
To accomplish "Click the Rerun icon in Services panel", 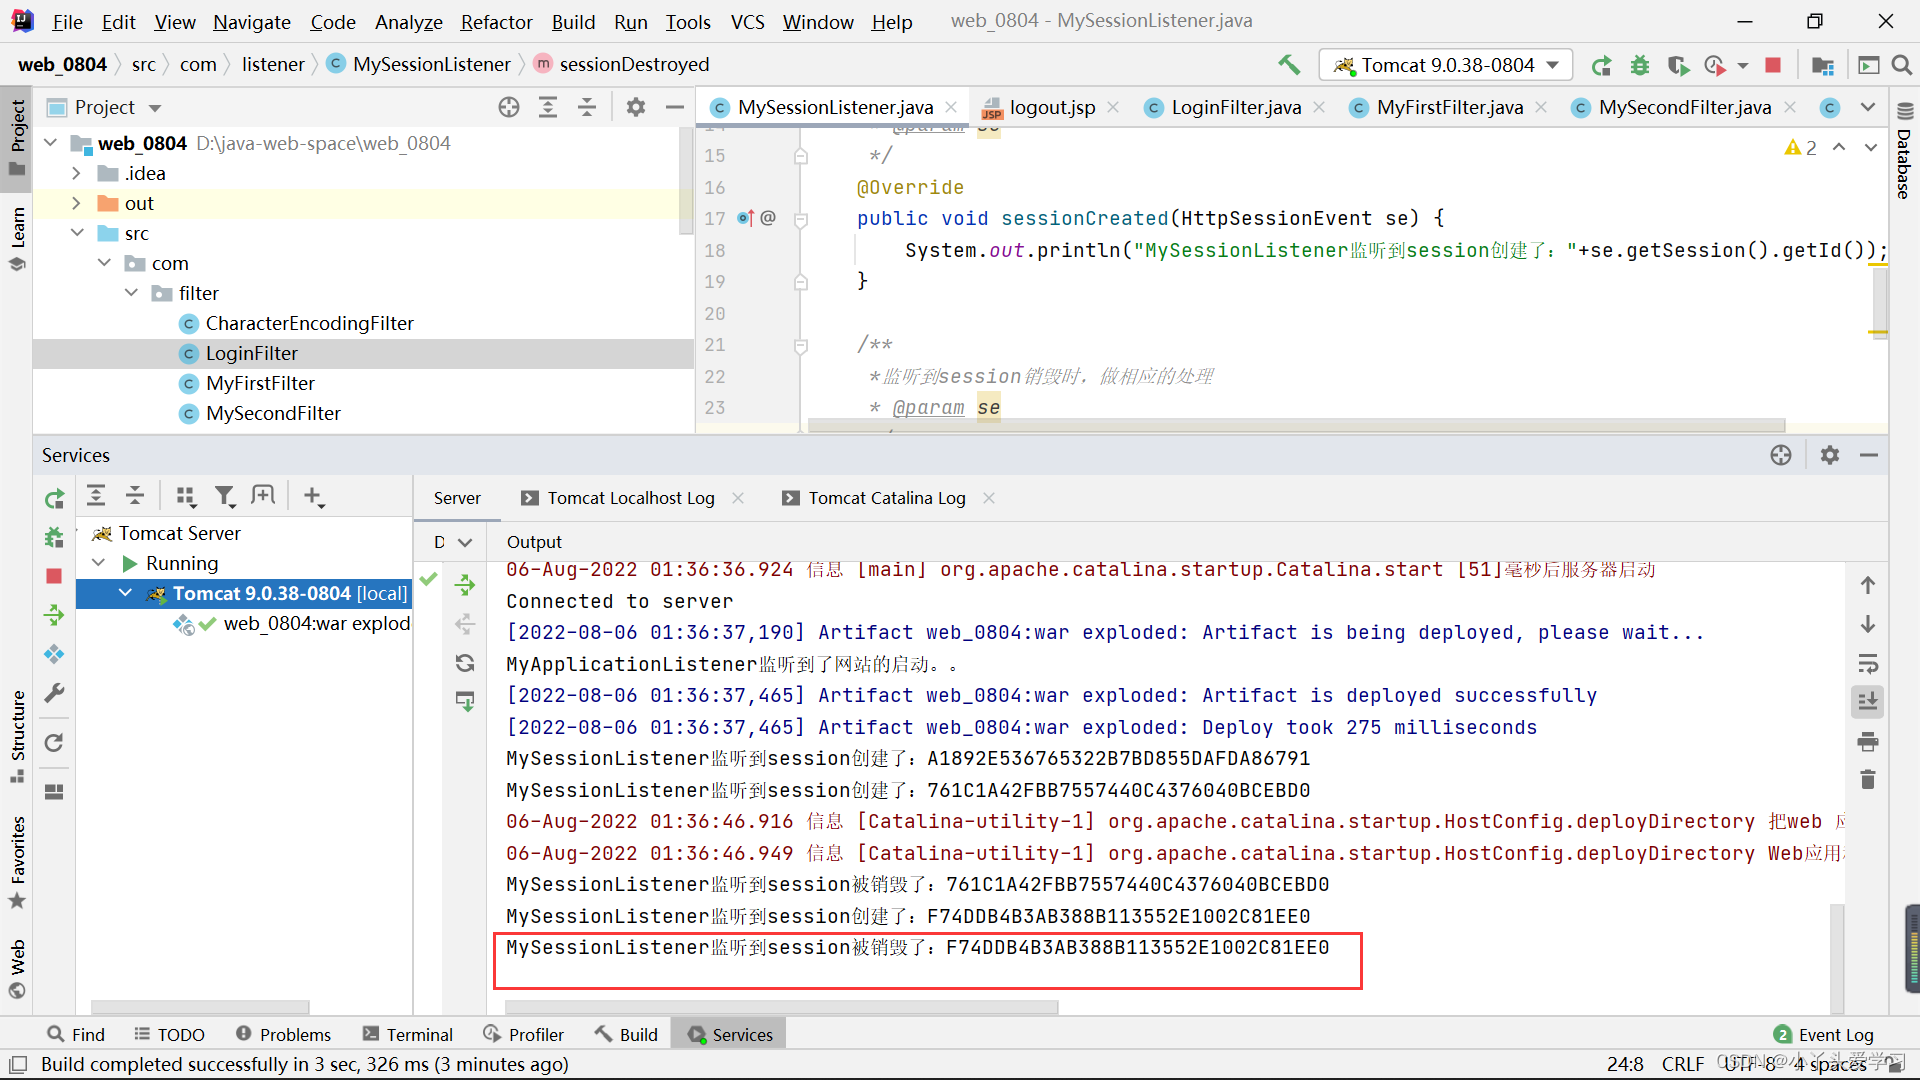I will [54, 498].
